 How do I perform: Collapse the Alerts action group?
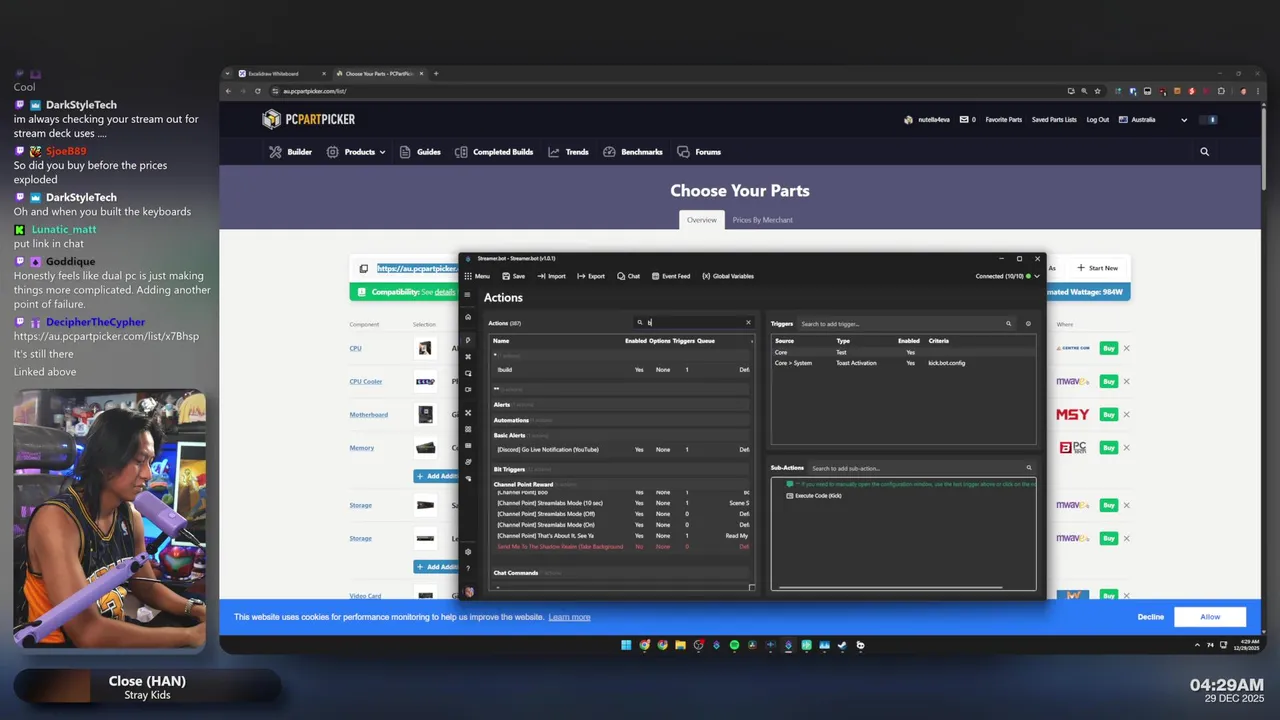click(x=620, y=405)
